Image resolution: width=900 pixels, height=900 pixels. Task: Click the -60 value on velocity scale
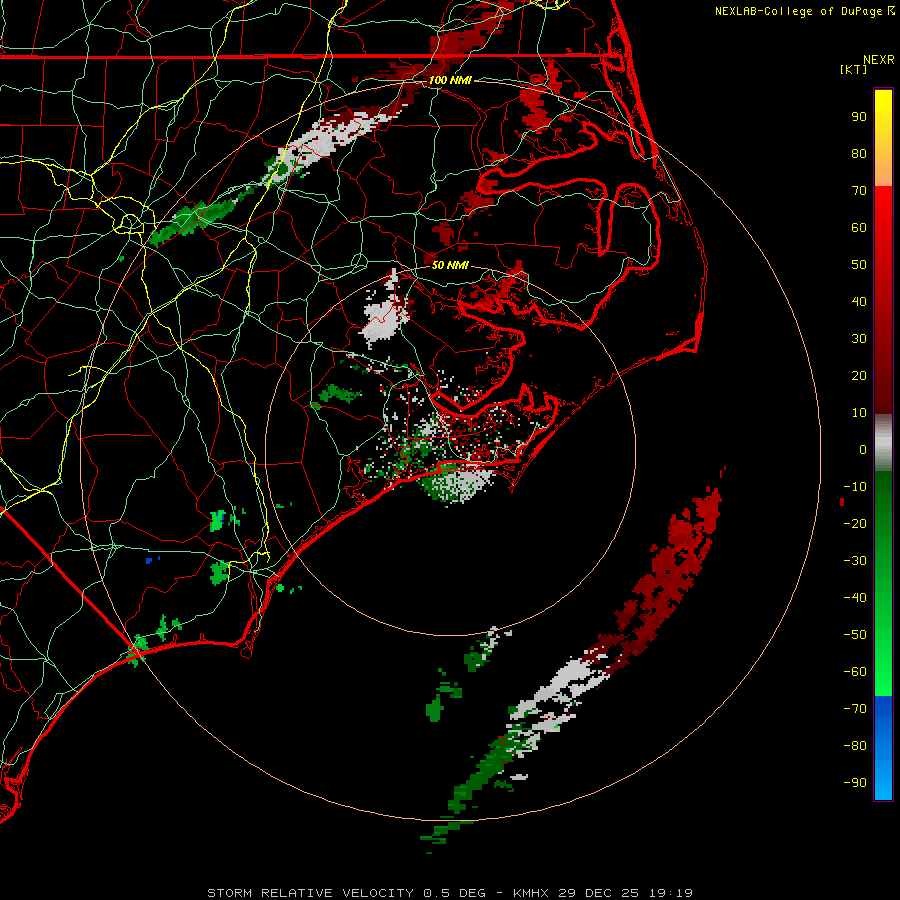coord(855,672)
